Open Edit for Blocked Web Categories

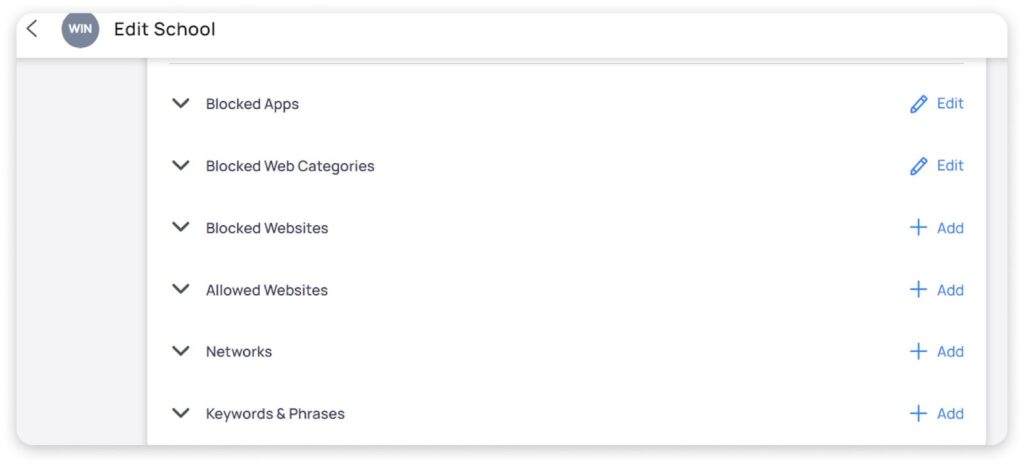click(x=950, y=166)
